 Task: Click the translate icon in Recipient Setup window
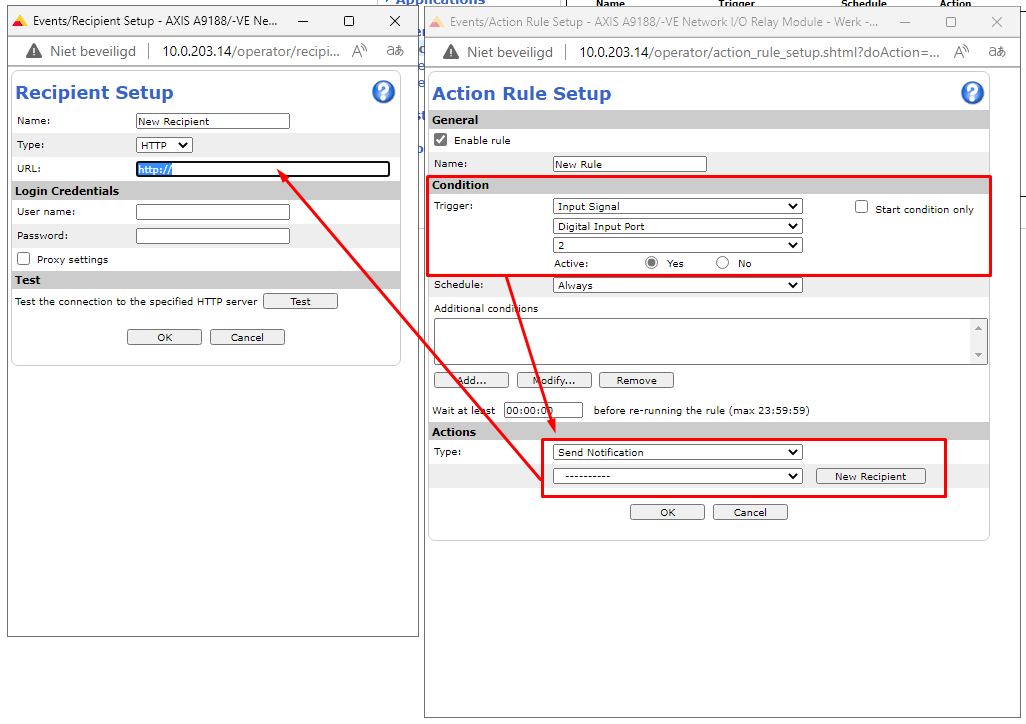(x=395, y=51)
